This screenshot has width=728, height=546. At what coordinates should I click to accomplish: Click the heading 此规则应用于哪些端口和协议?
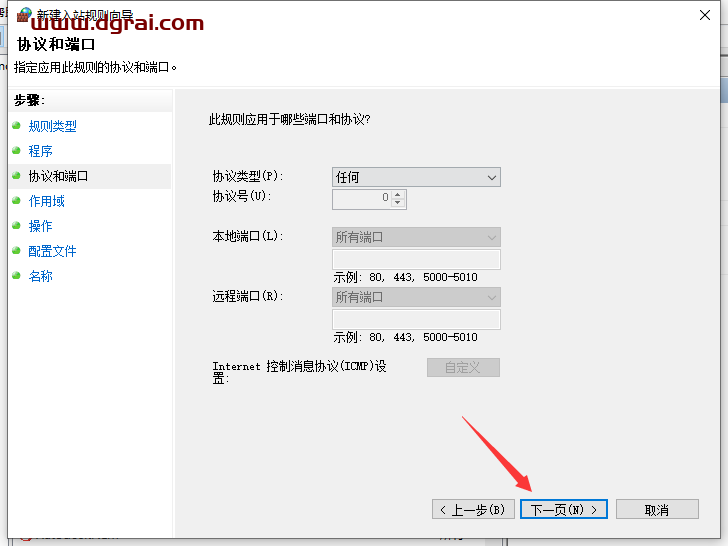(x=289, y=120)
